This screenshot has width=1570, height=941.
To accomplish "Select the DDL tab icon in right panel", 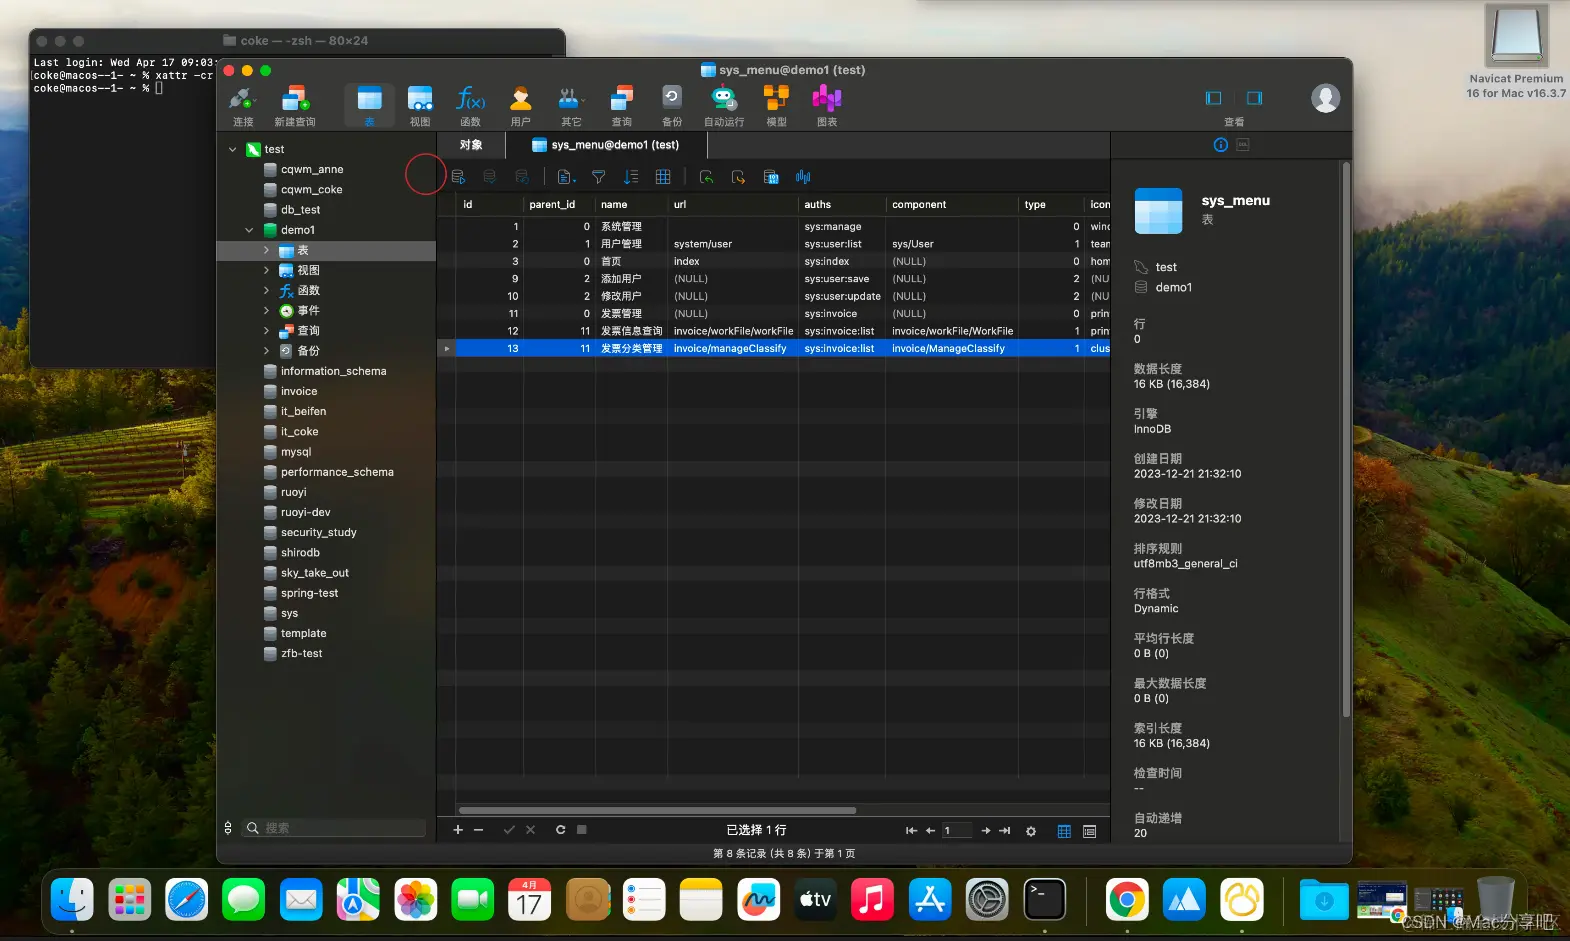I will point(1243,145).
